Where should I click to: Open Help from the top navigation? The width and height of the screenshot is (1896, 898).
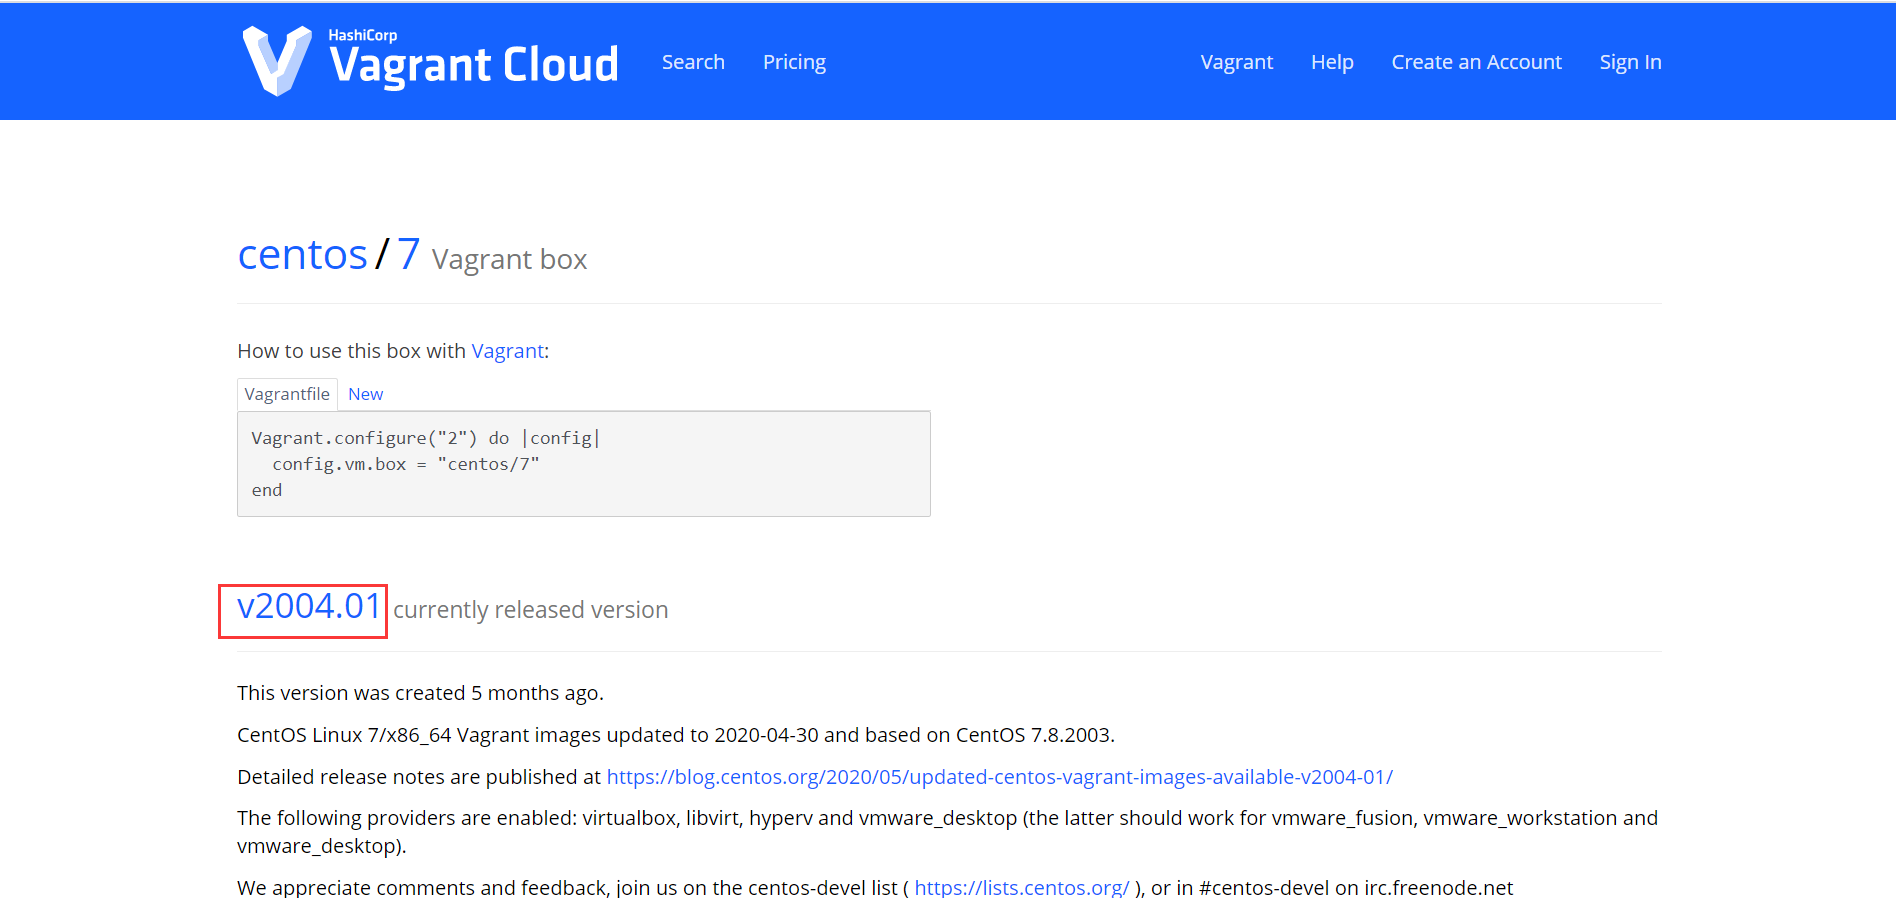[1332, 62]
